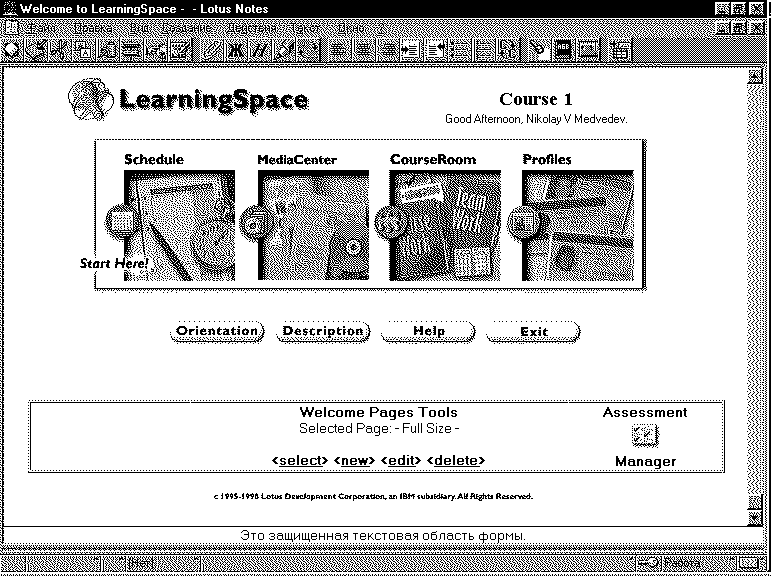Screen dimensions: 771x576
Task: Click the round MediaCenter icon
Action: (255, 221)
